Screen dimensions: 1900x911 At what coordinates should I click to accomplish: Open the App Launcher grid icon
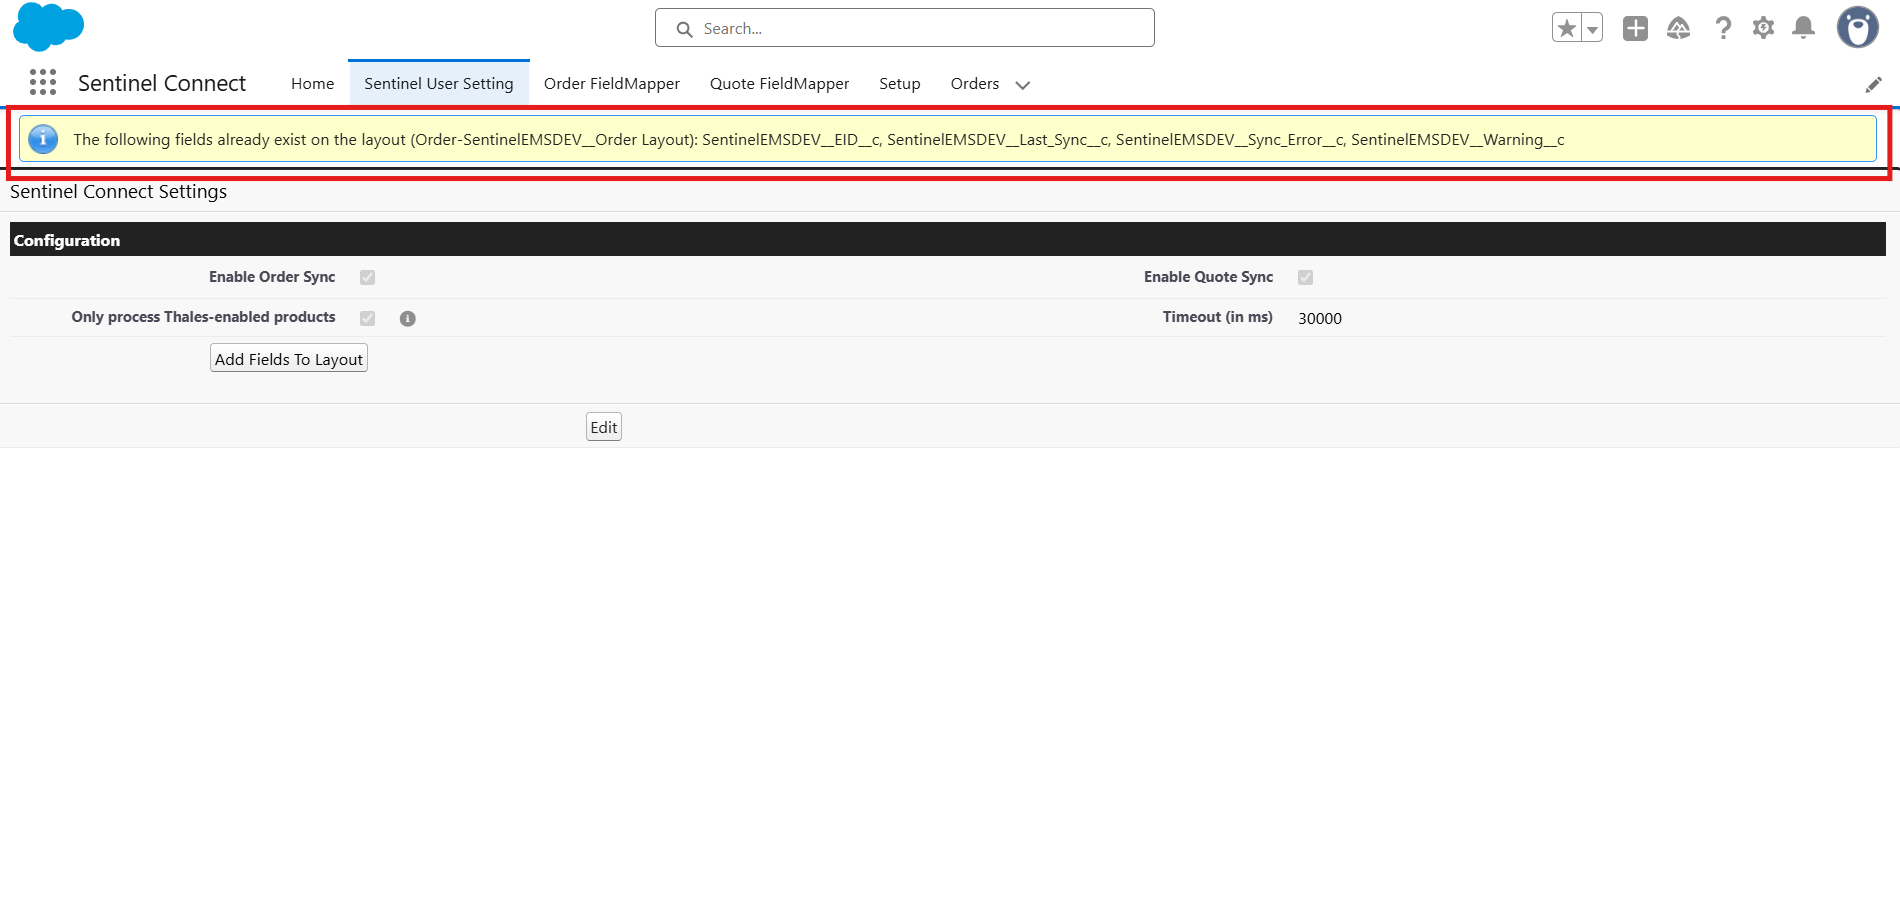[43, 82]
